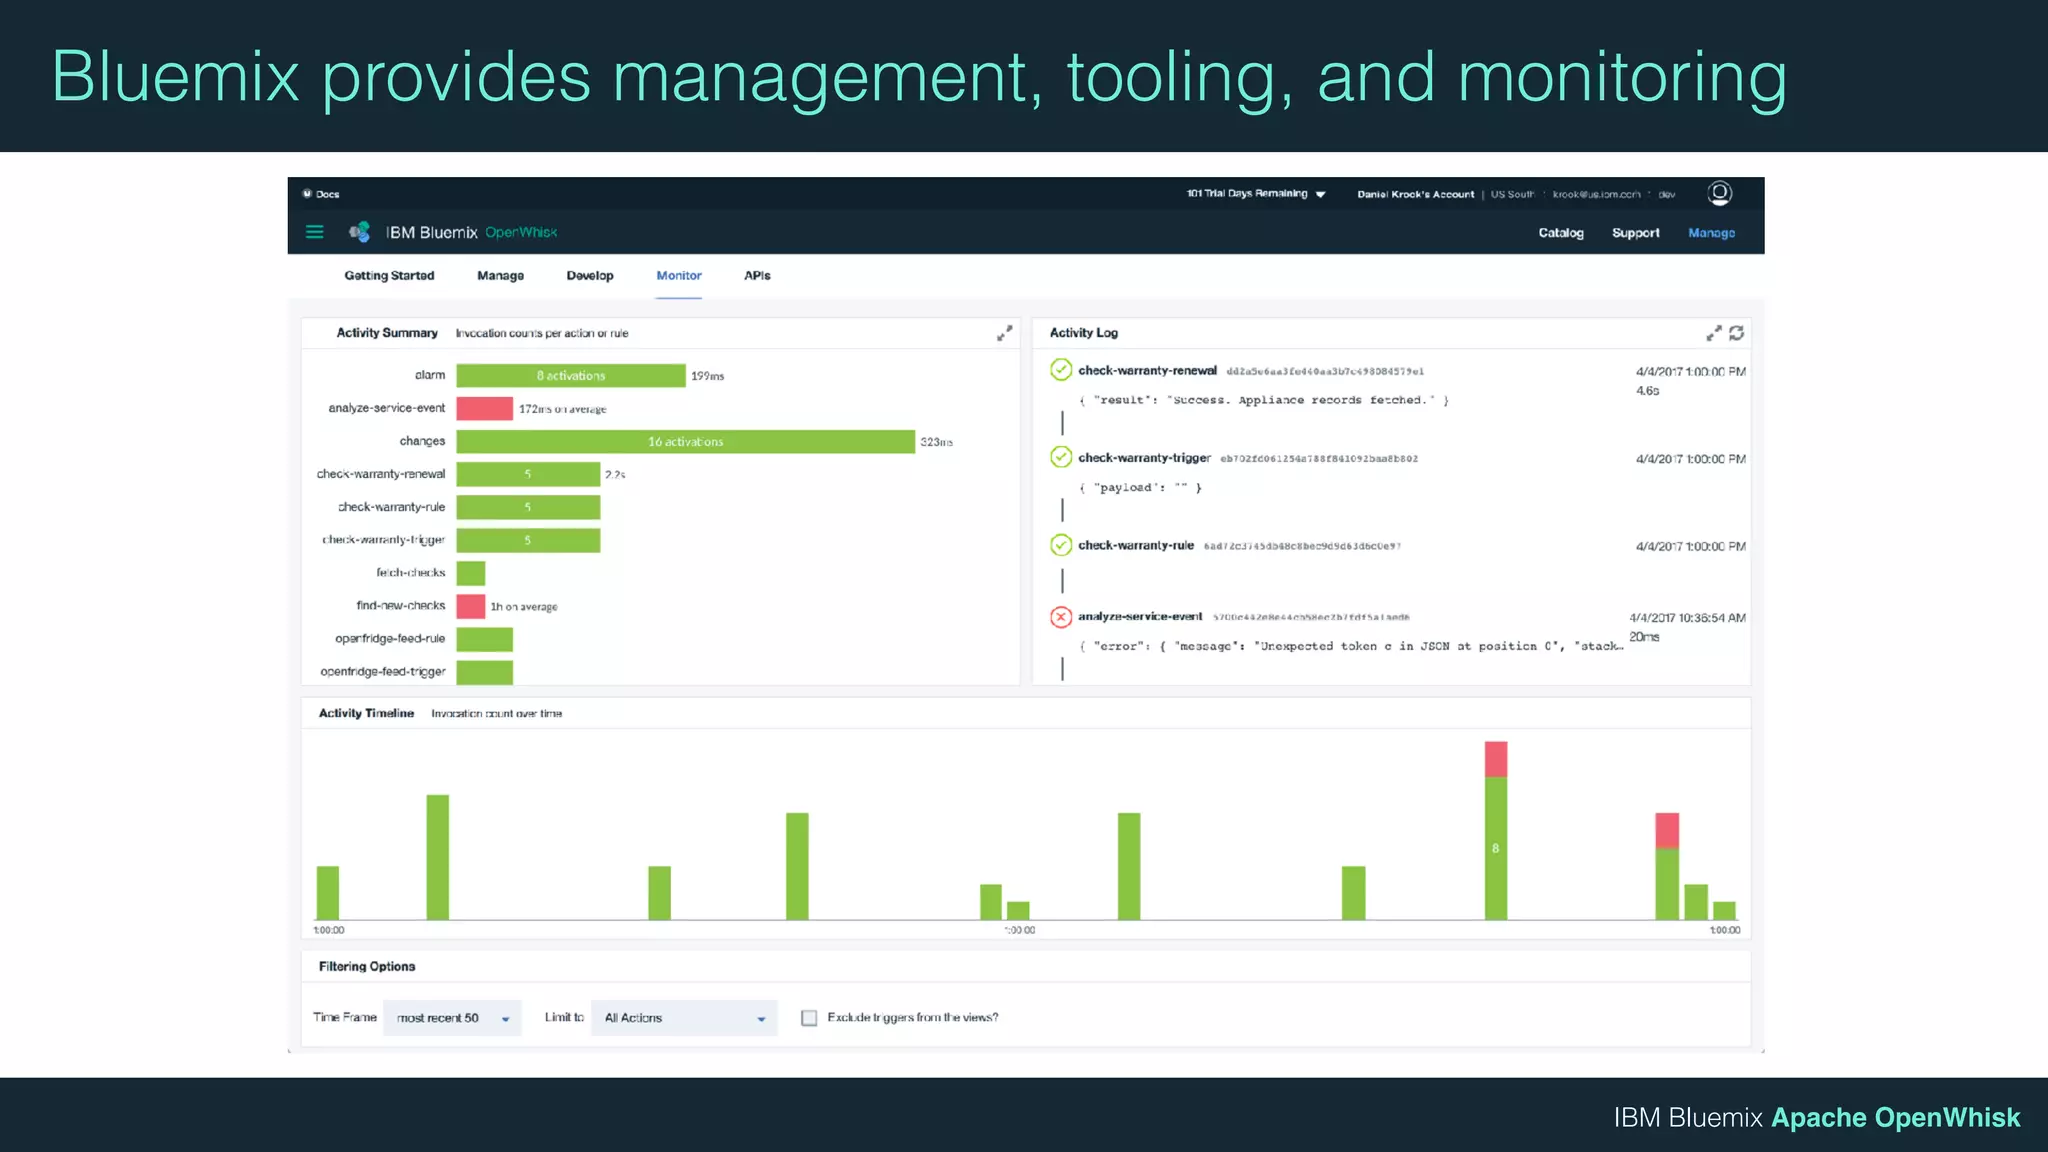Viewport: 2048px width, 1152px height.
Task: Open the Catalog link in header
Action: tap(1561, 233)
